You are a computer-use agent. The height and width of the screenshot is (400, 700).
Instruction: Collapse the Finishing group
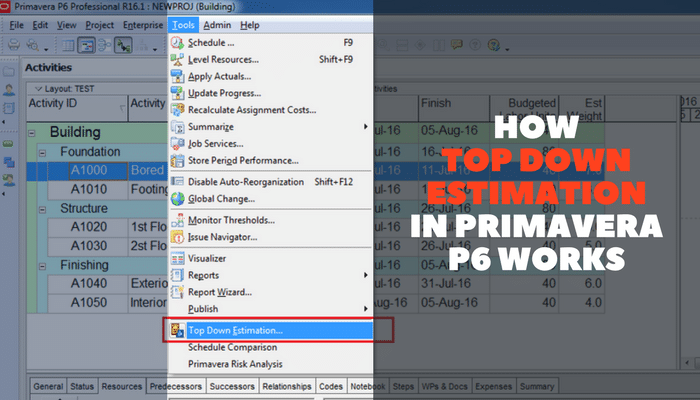coord(42,267)
